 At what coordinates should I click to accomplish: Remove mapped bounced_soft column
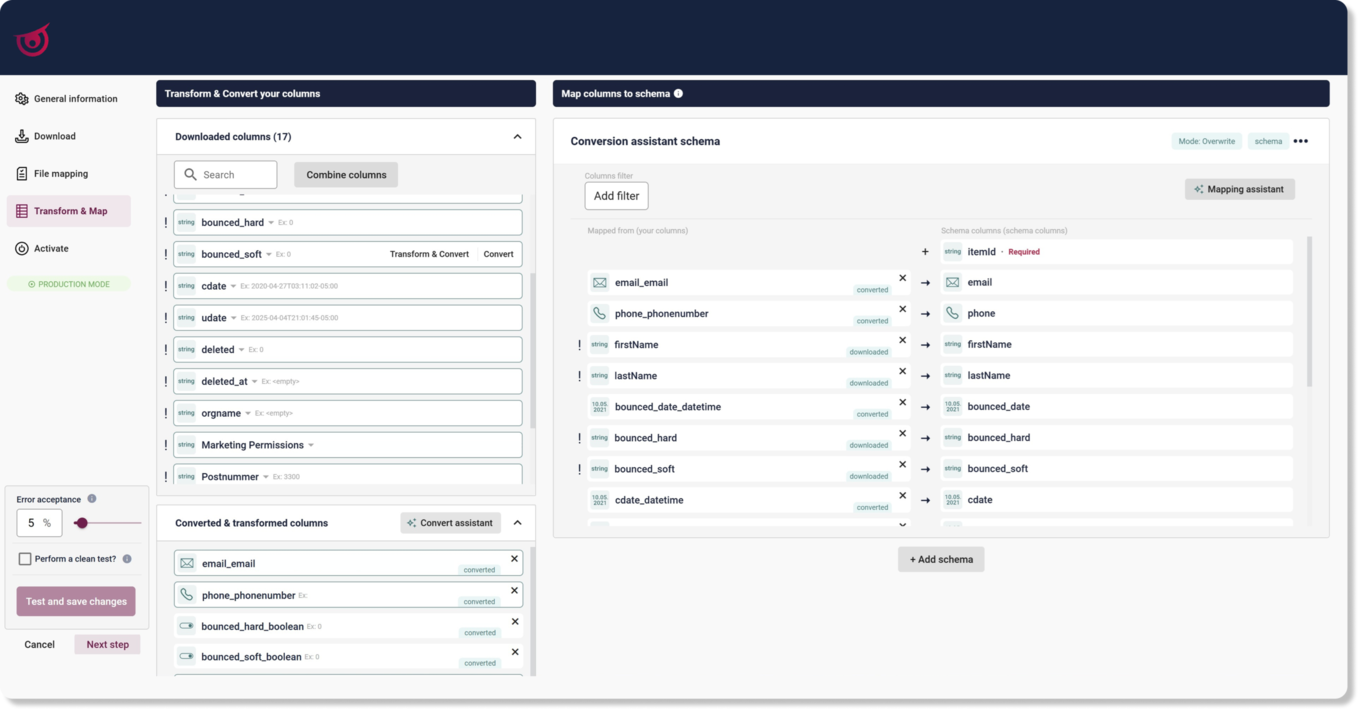pyautogui.click(x=902, y=464)
